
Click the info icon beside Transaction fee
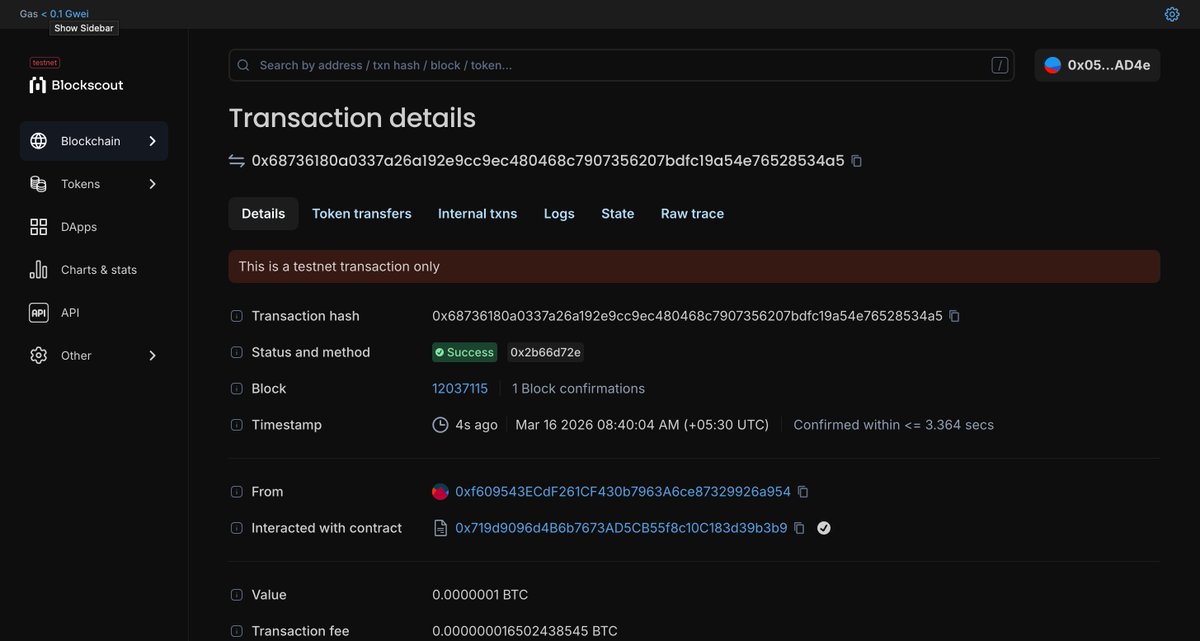(x=237, y=631)
